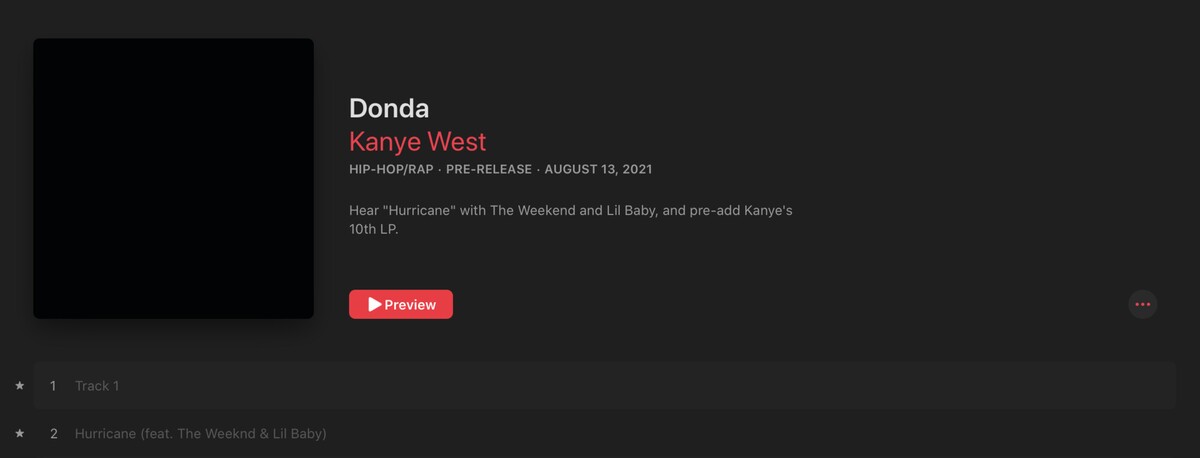Select the HIP-HOP/RAP genre label

point(391,169)
